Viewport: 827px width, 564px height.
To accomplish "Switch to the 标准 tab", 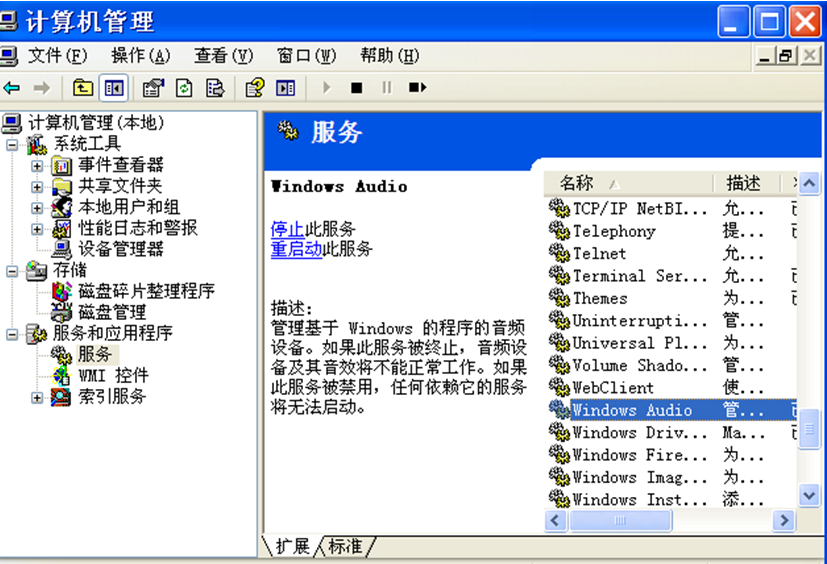I will 346,546.
